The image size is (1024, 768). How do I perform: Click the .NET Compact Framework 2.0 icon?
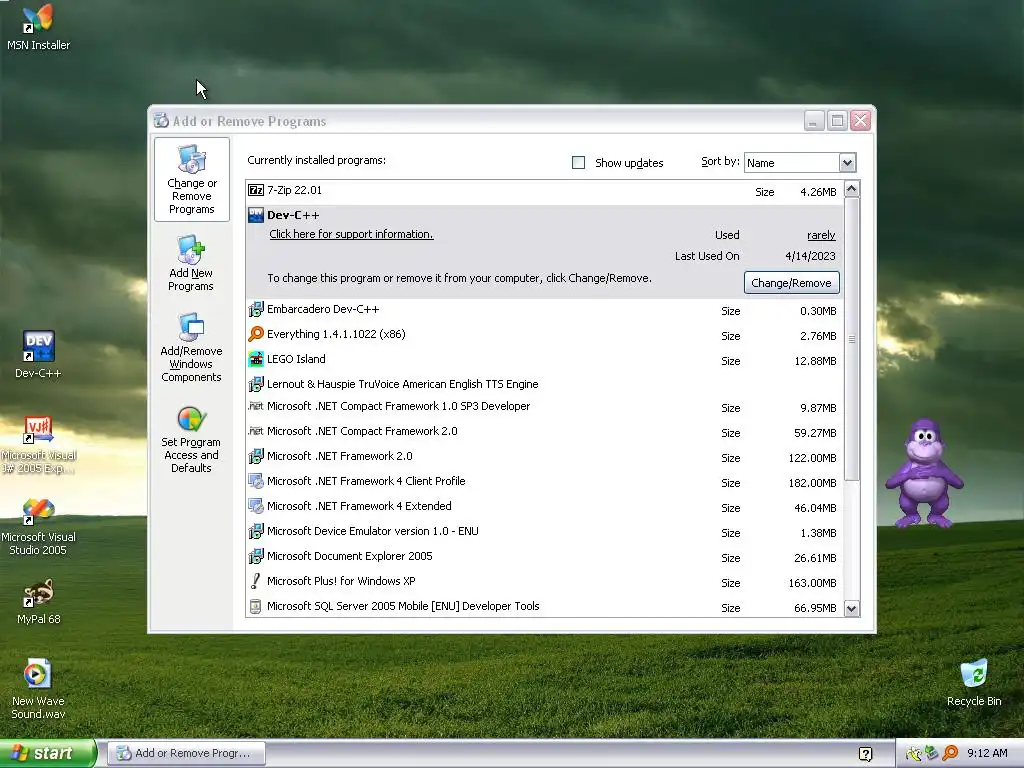tap(256, 431)
